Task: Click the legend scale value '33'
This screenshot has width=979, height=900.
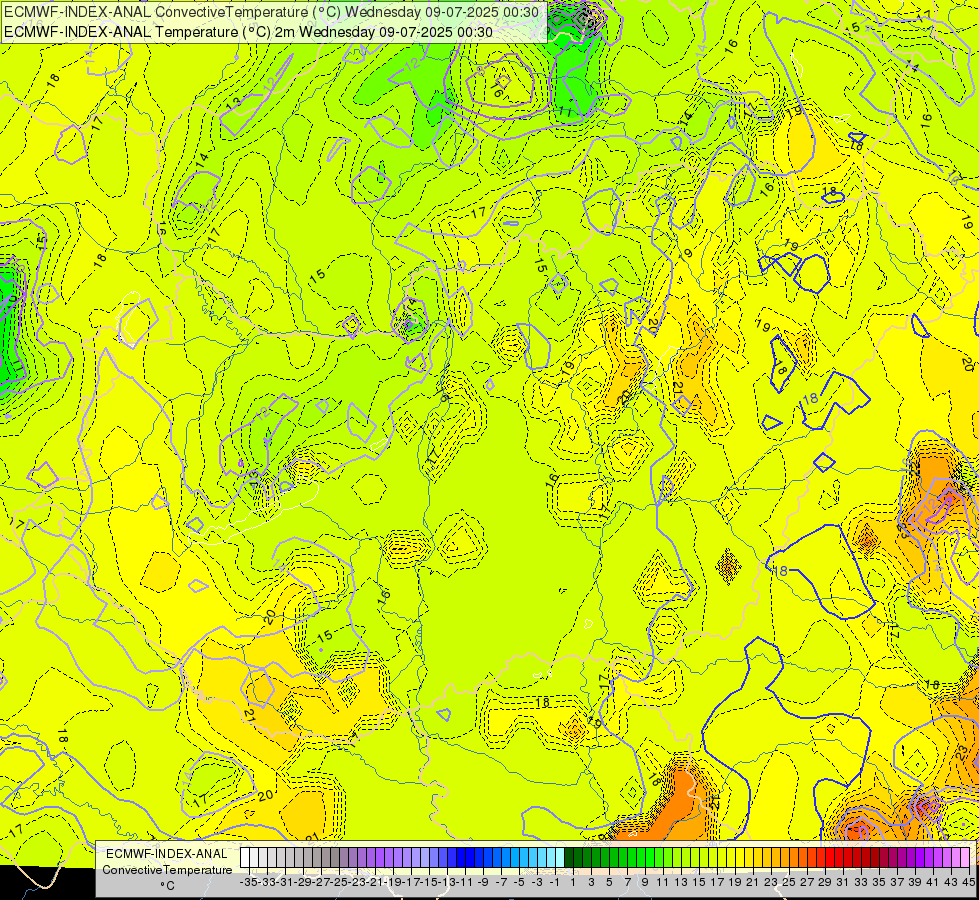Action: 861,882
